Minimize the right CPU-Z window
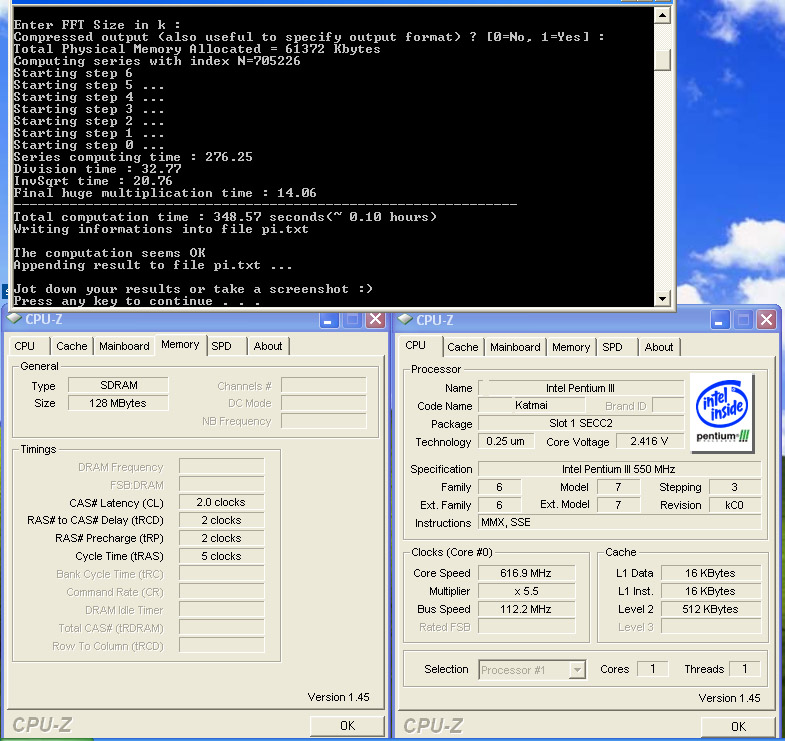Viewport: 785px width, 741px height. (x=719, y=320)
